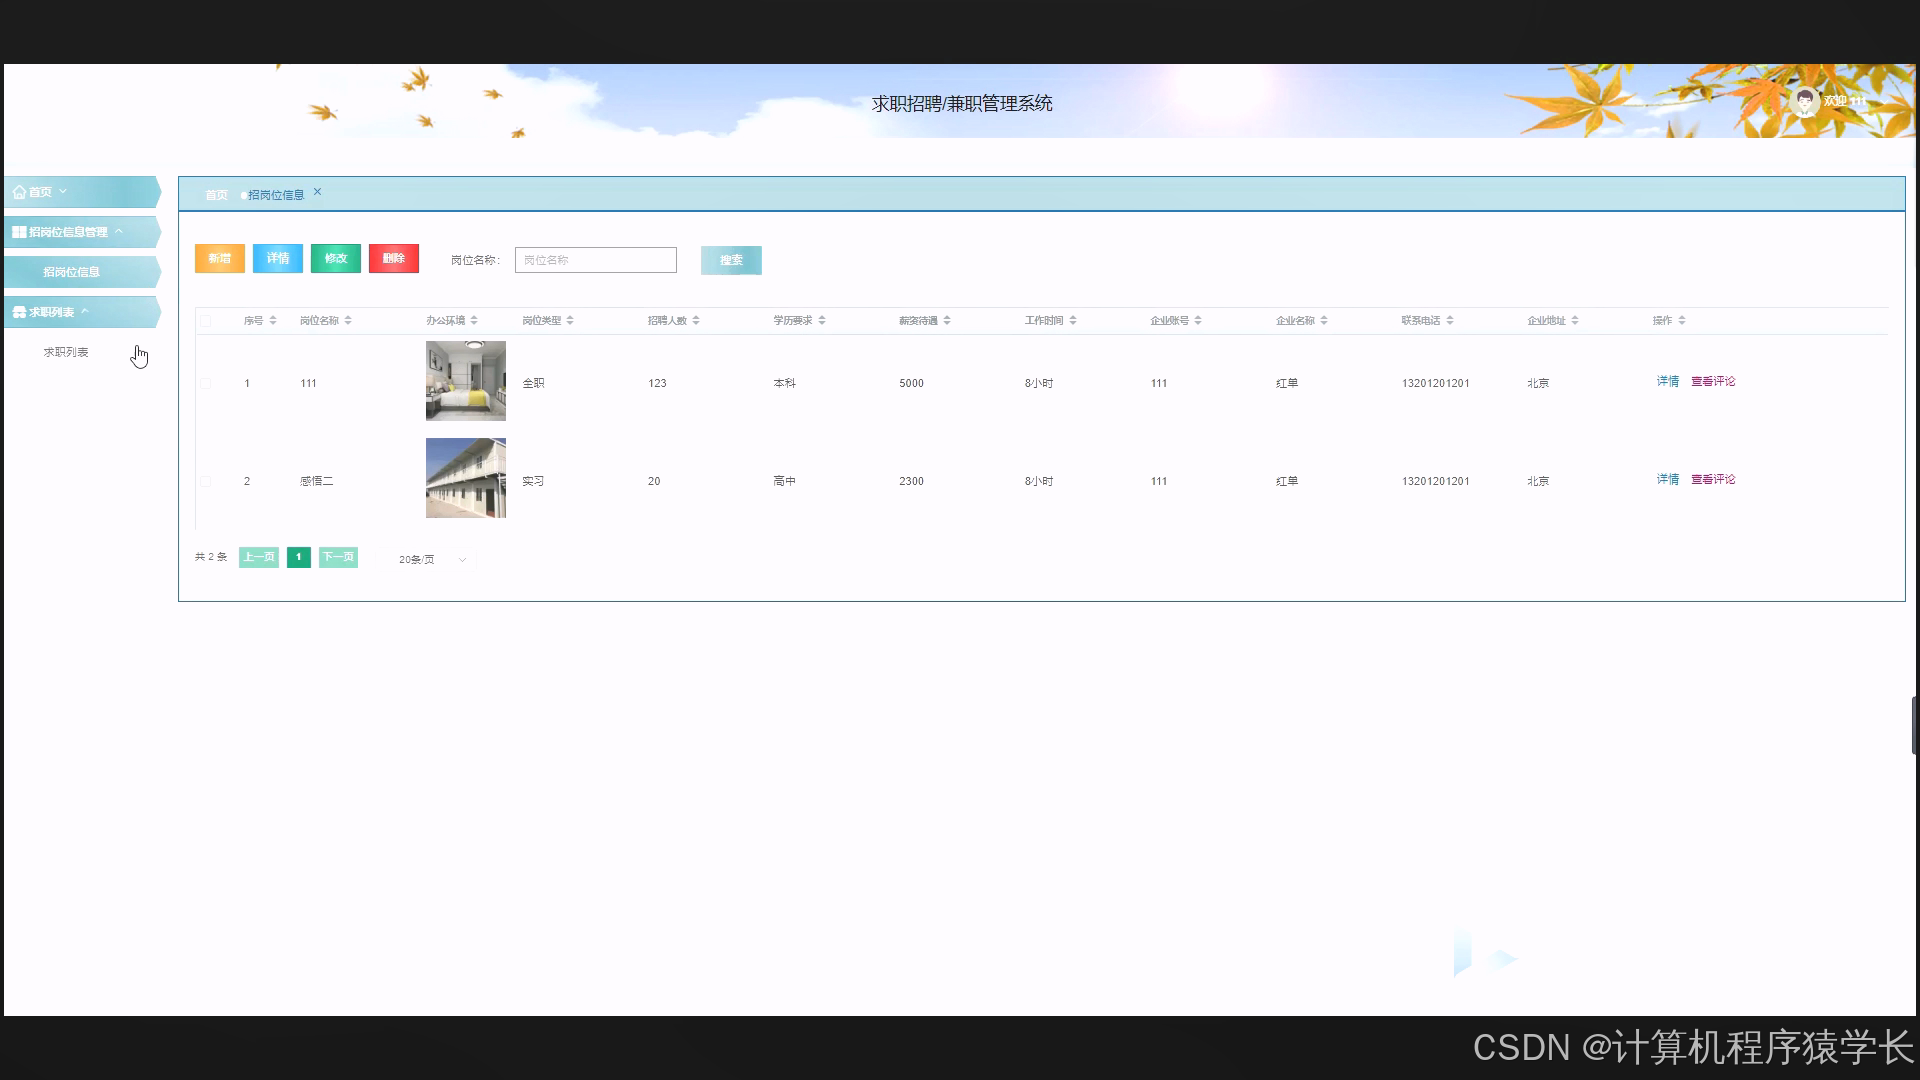Click the icon beside 求职列表 menu
Image resolution: width=1920 pixels, height=1080 pixels.
19,312
